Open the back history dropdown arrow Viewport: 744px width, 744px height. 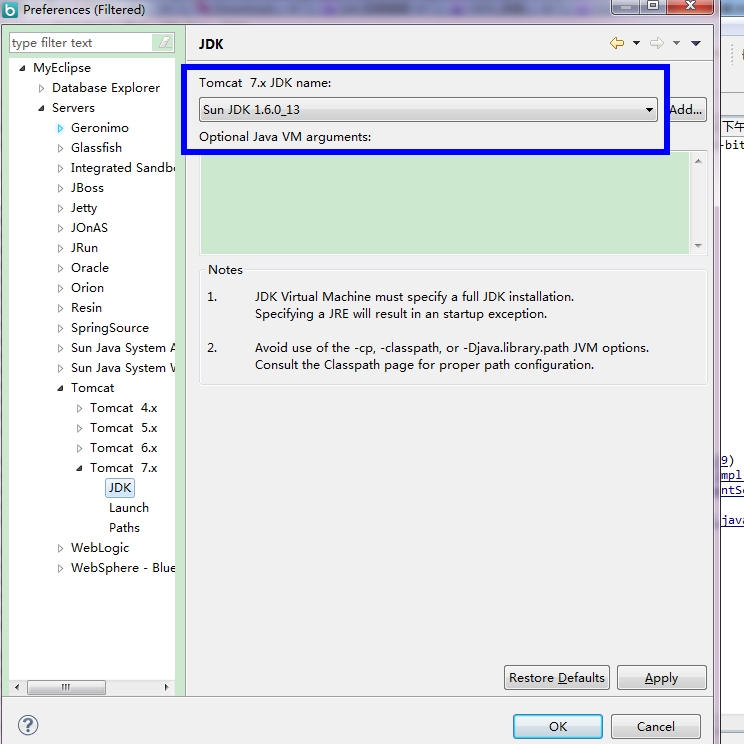coord(636,43)
